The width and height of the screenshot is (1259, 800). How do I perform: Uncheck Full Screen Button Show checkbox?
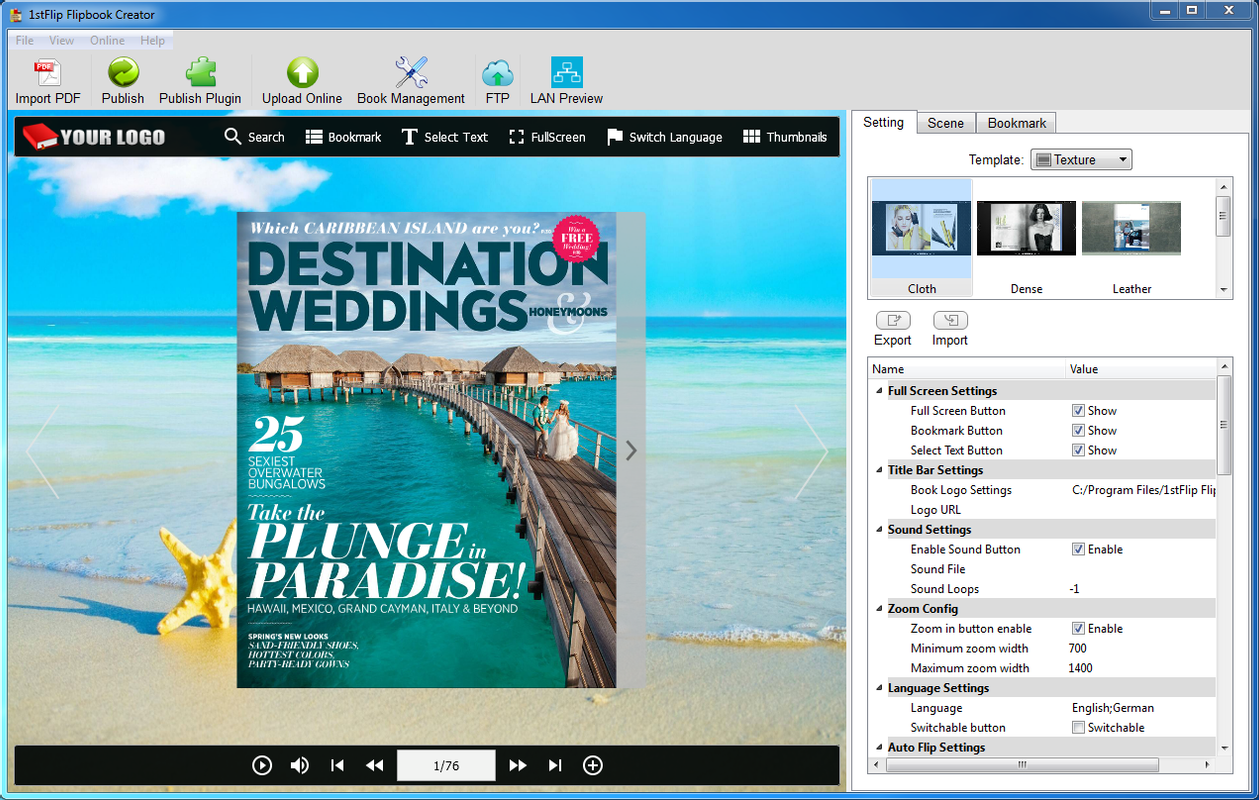(1078, 411)
